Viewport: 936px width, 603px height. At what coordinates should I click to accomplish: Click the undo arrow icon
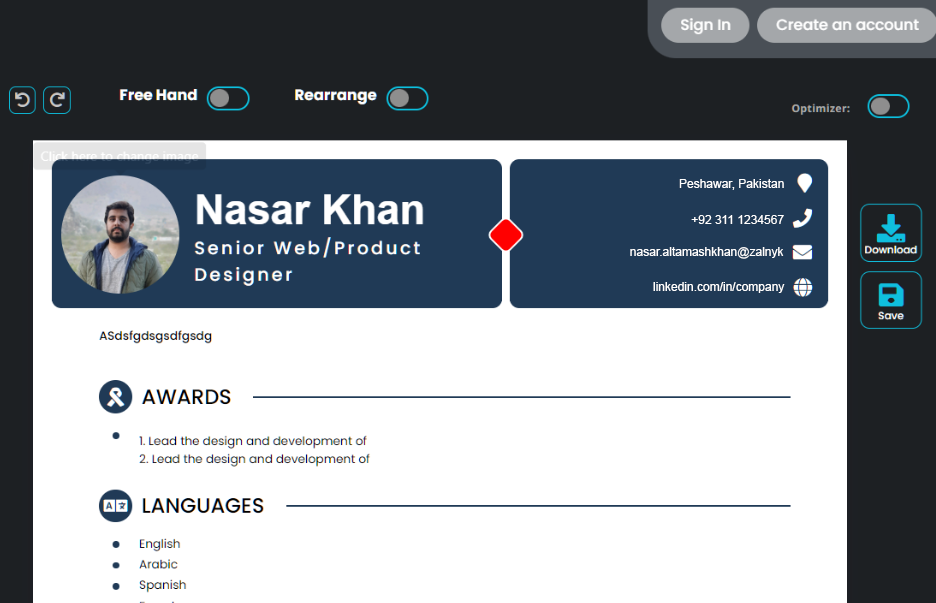click(22, 100)
